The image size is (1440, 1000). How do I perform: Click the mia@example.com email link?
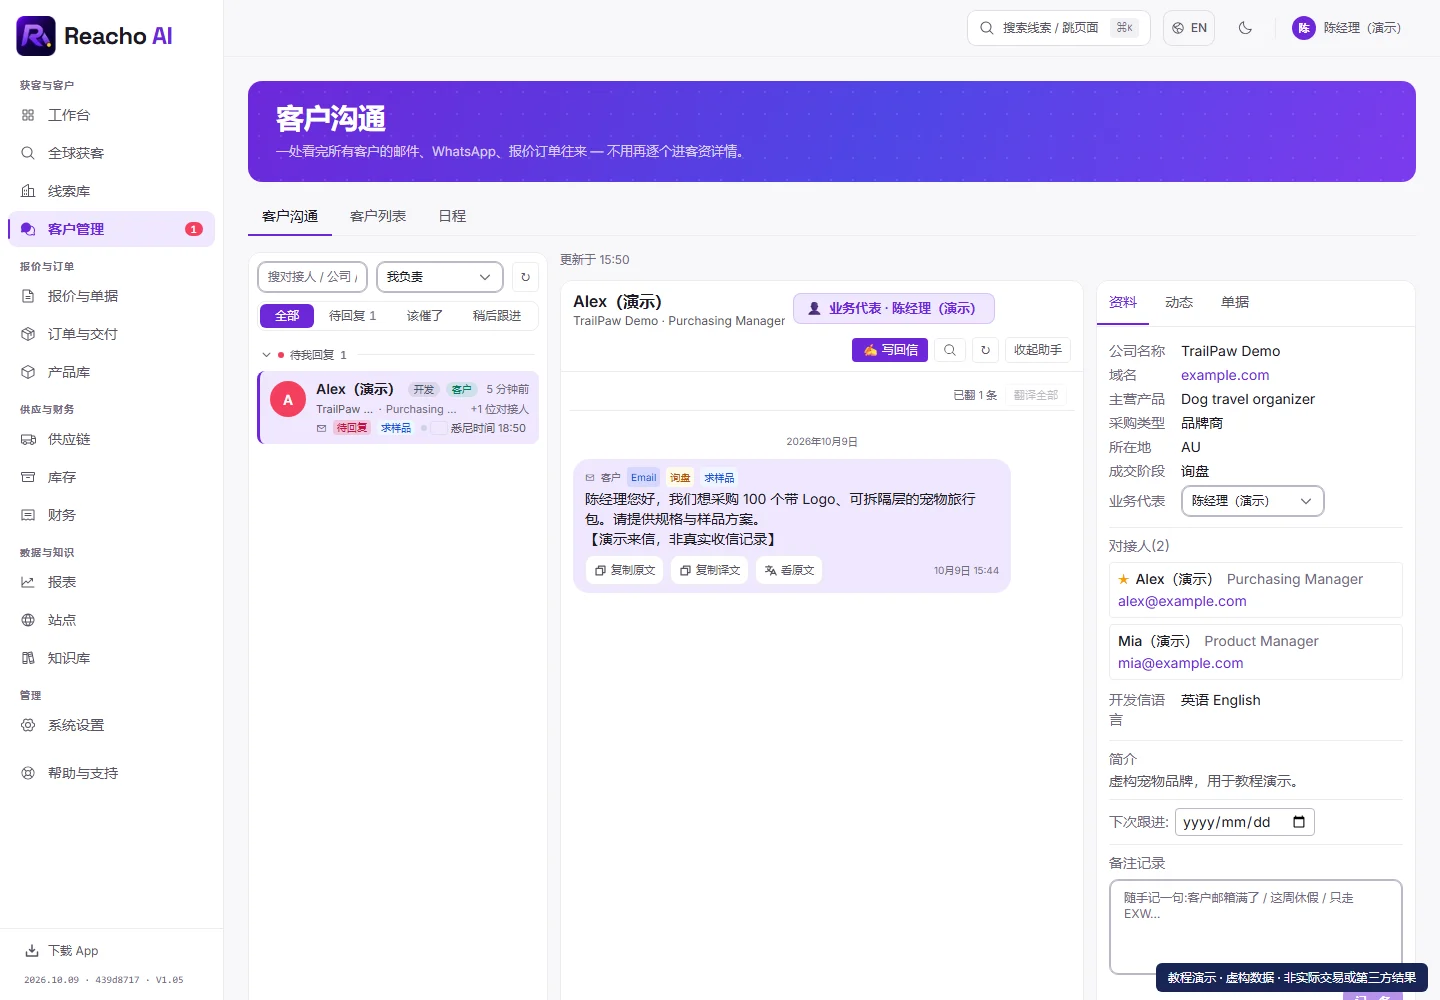click(x=1181, y=663)
